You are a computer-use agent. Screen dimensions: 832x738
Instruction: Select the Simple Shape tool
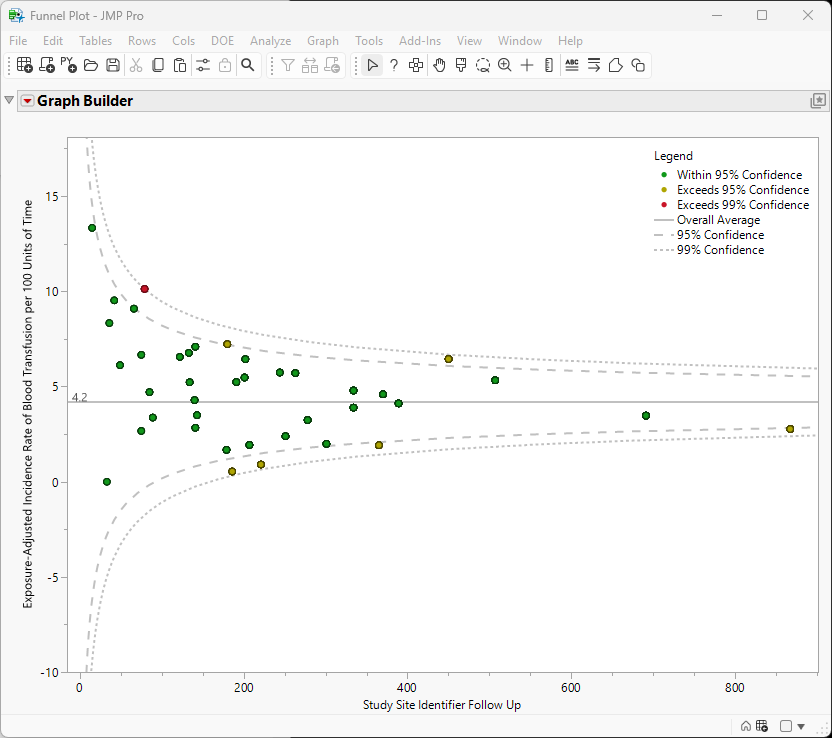(638, 65)
